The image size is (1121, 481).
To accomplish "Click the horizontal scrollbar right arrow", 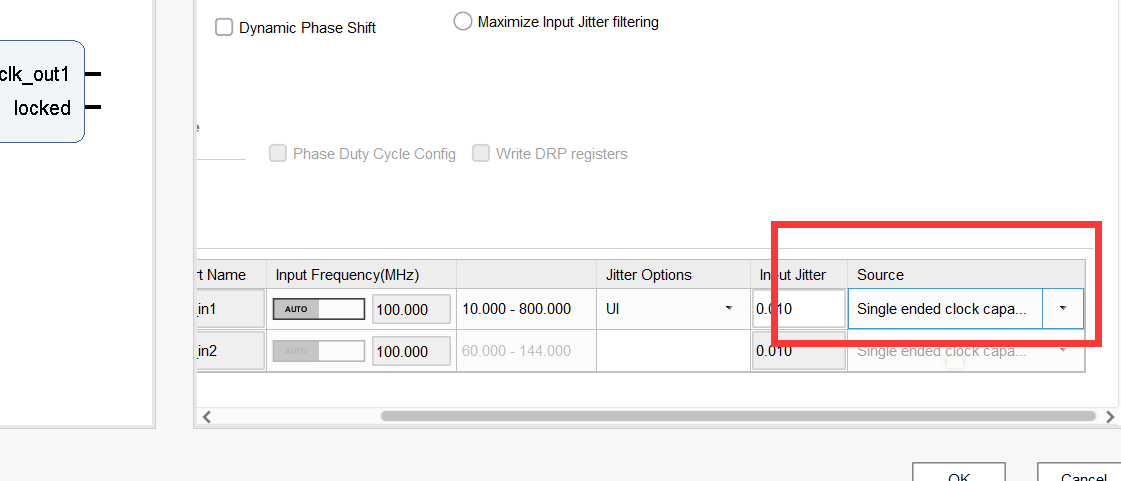I will tap(1109, 416).
